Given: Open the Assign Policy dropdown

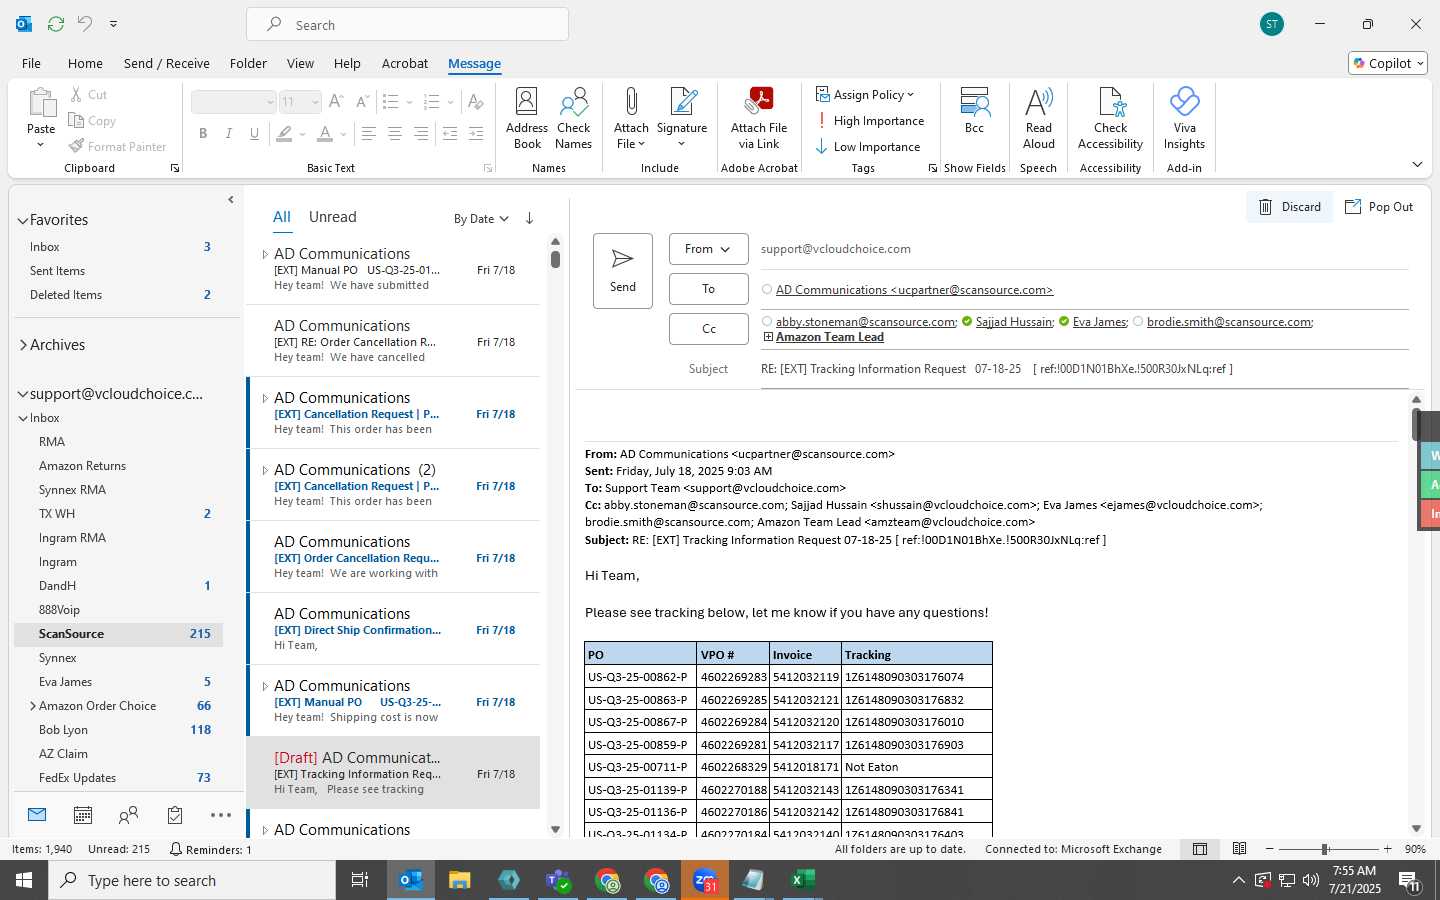Looking at the screenshot, I should 865,95.
